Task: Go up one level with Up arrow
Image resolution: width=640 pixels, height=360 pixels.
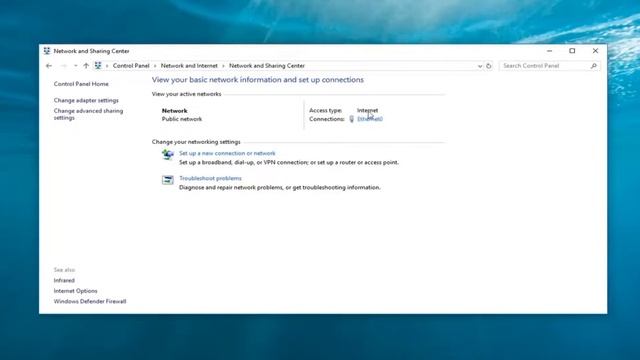Action: tap(86, 66)
